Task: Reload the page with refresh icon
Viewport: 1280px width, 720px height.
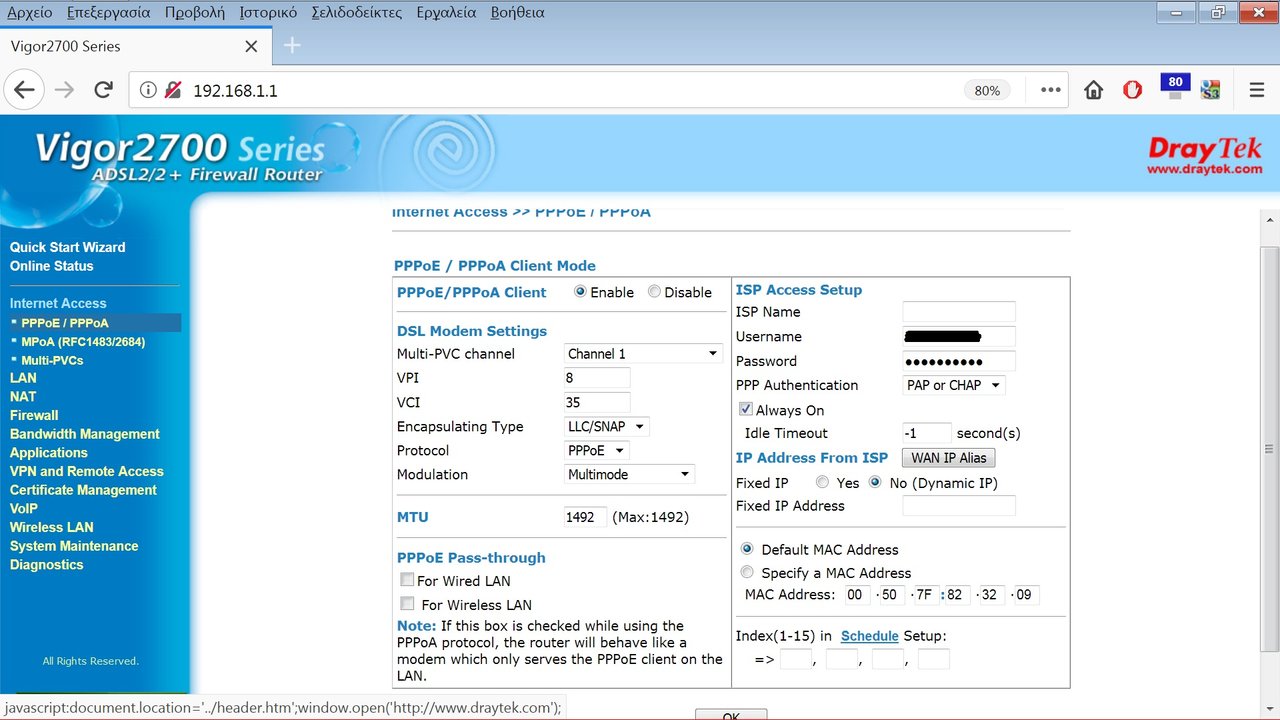Action: point(103,90)
